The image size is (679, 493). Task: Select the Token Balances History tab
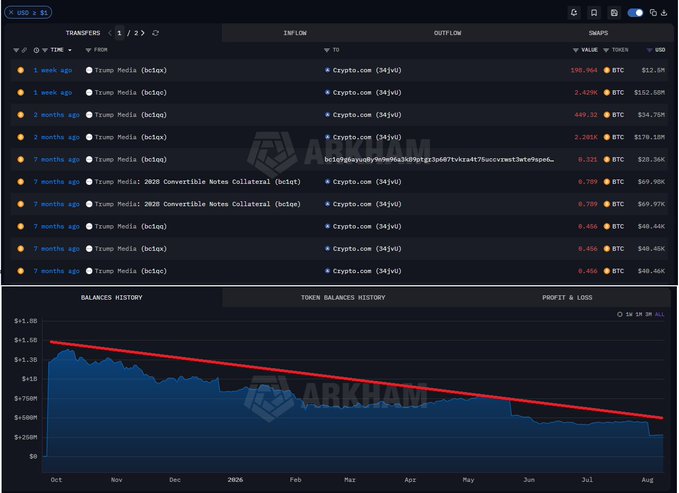[343, 298]
